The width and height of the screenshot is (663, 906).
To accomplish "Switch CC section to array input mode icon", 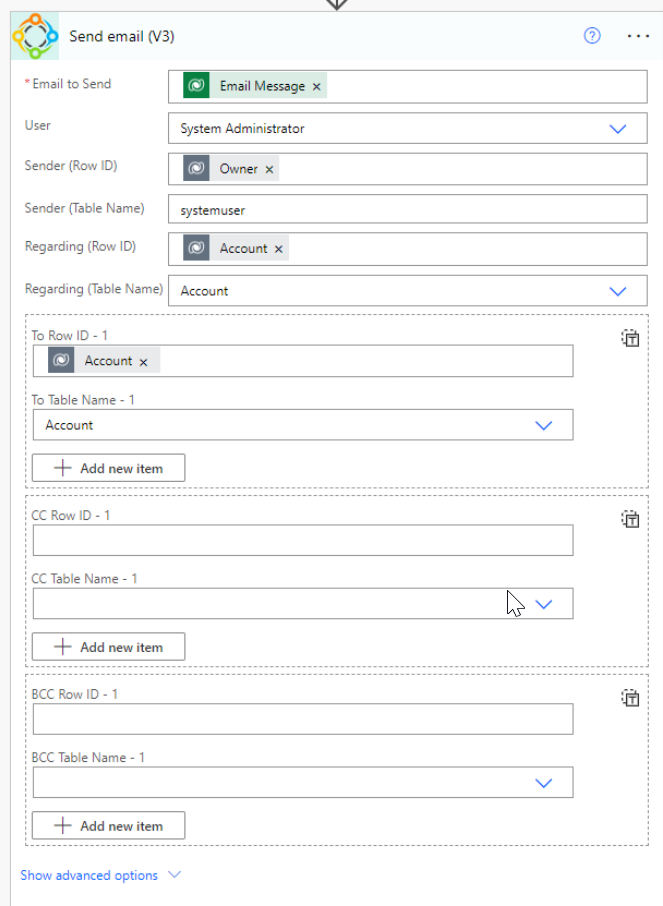I will click(630, 519).
